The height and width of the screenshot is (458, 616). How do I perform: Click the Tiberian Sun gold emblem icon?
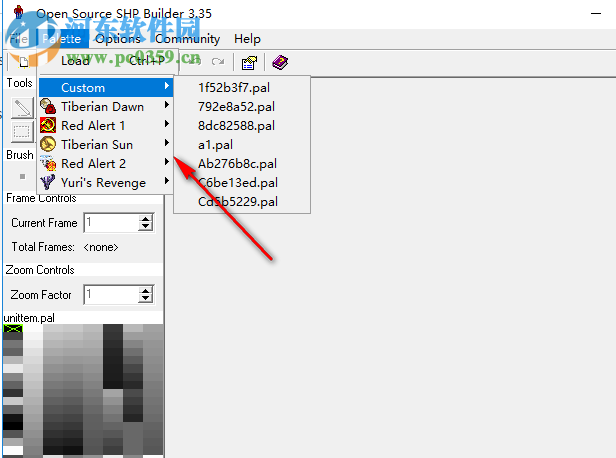coord(48,144)
